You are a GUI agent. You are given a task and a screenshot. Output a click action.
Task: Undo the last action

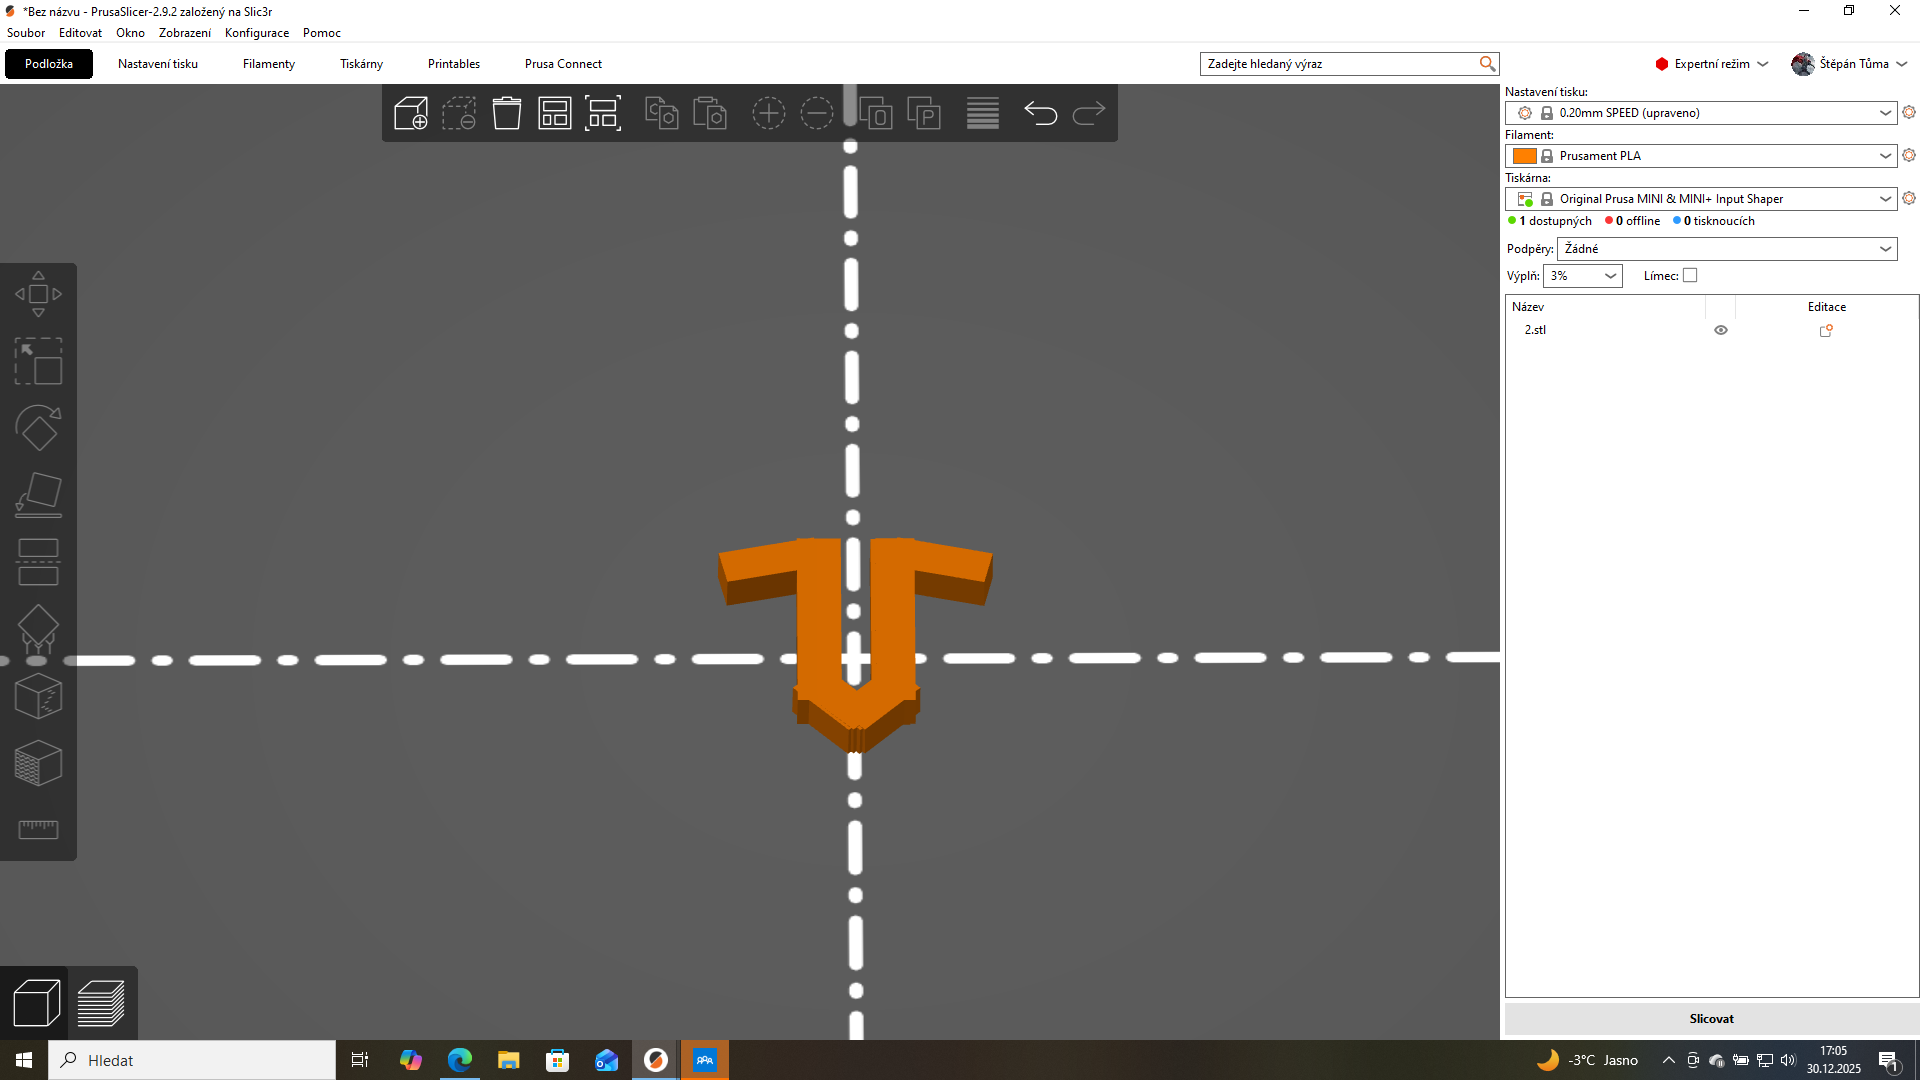[x=1041, y=113]
